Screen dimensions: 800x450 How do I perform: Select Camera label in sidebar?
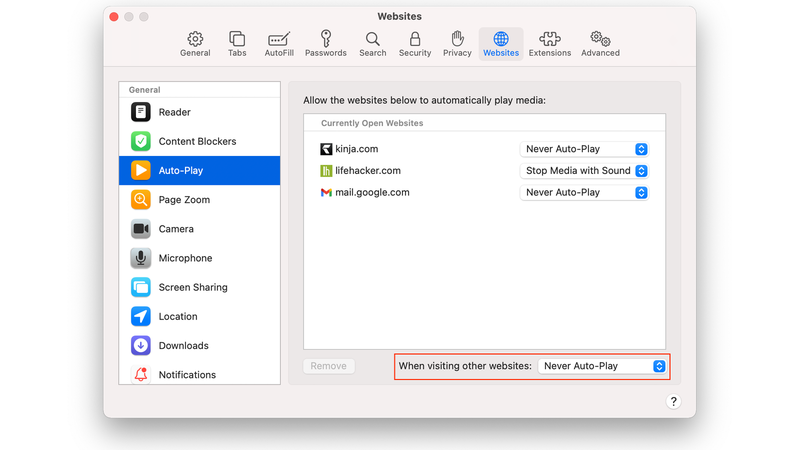pyautogui.click(x=176, y=229)
